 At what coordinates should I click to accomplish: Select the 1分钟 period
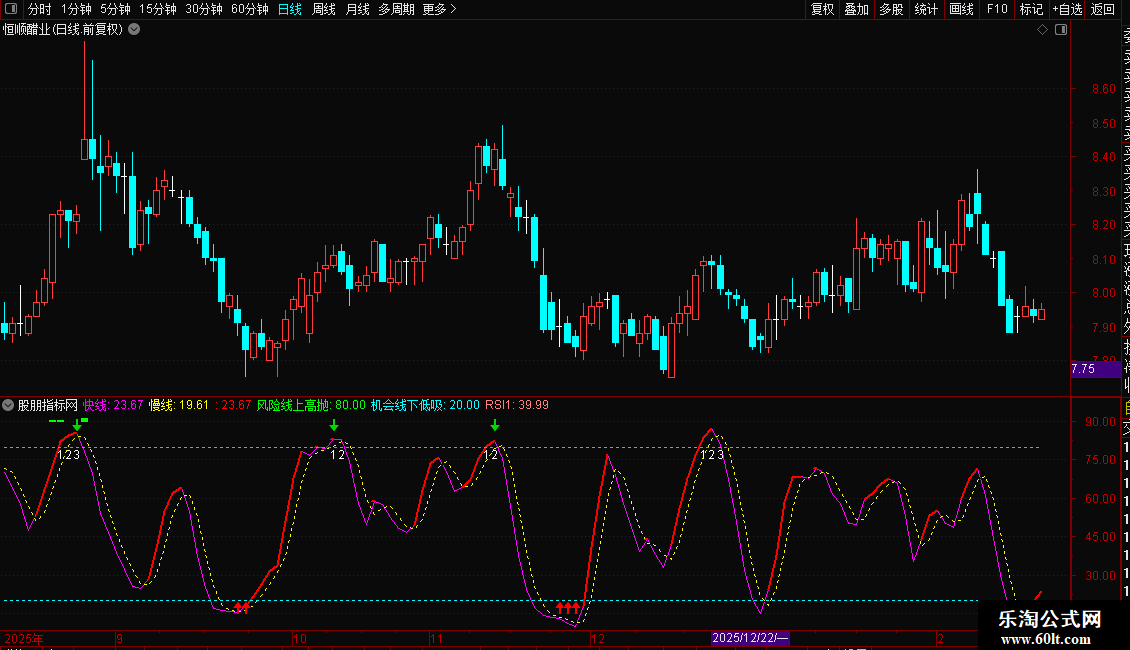[76, 9]
